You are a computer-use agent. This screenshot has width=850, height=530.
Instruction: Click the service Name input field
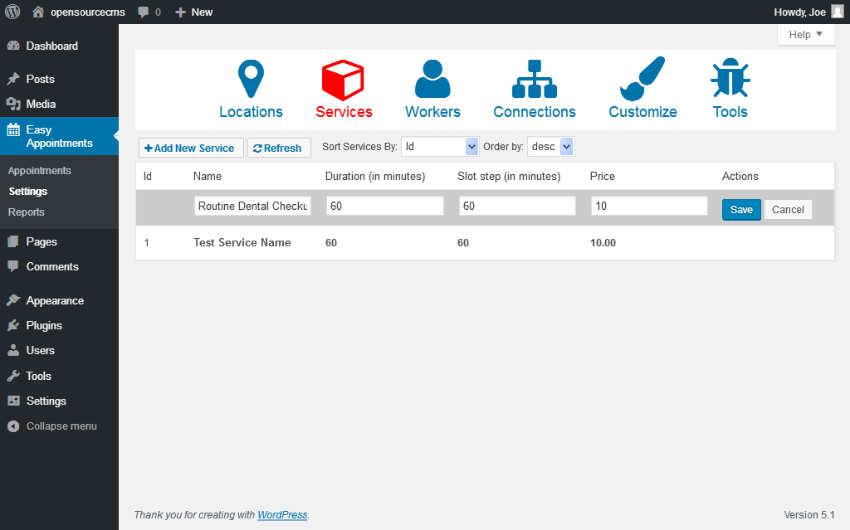(x=253, y=206)
